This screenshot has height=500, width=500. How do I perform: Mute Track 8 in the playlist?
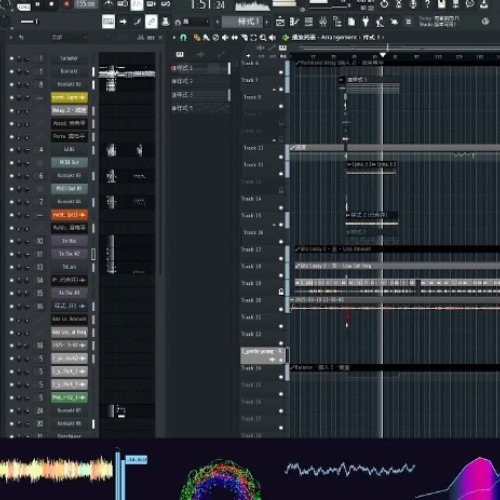(281, 106)
